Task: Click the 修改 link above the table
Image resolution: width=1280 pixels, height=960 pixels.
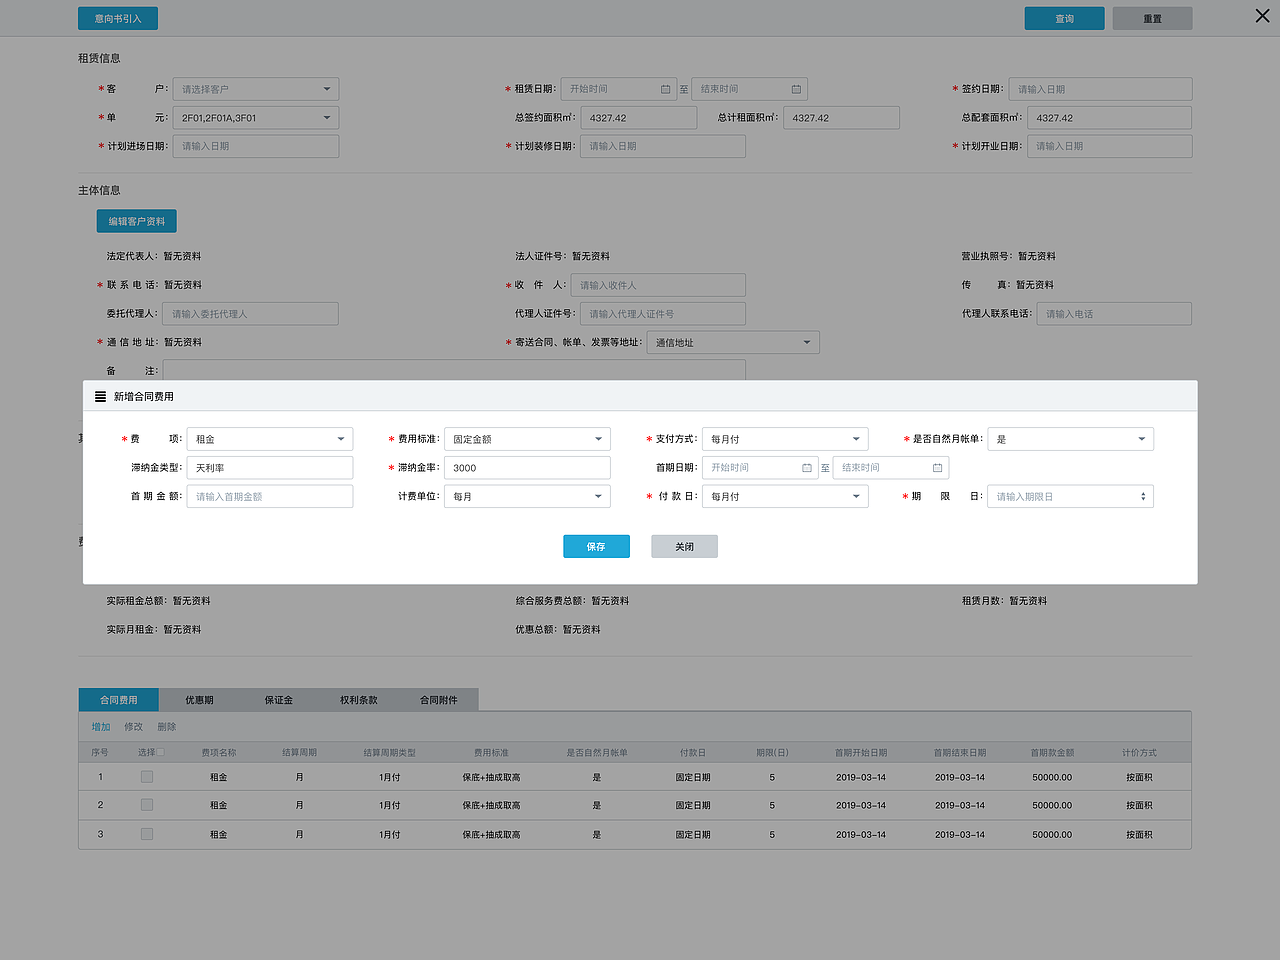Action: click(x=134, y=727)
